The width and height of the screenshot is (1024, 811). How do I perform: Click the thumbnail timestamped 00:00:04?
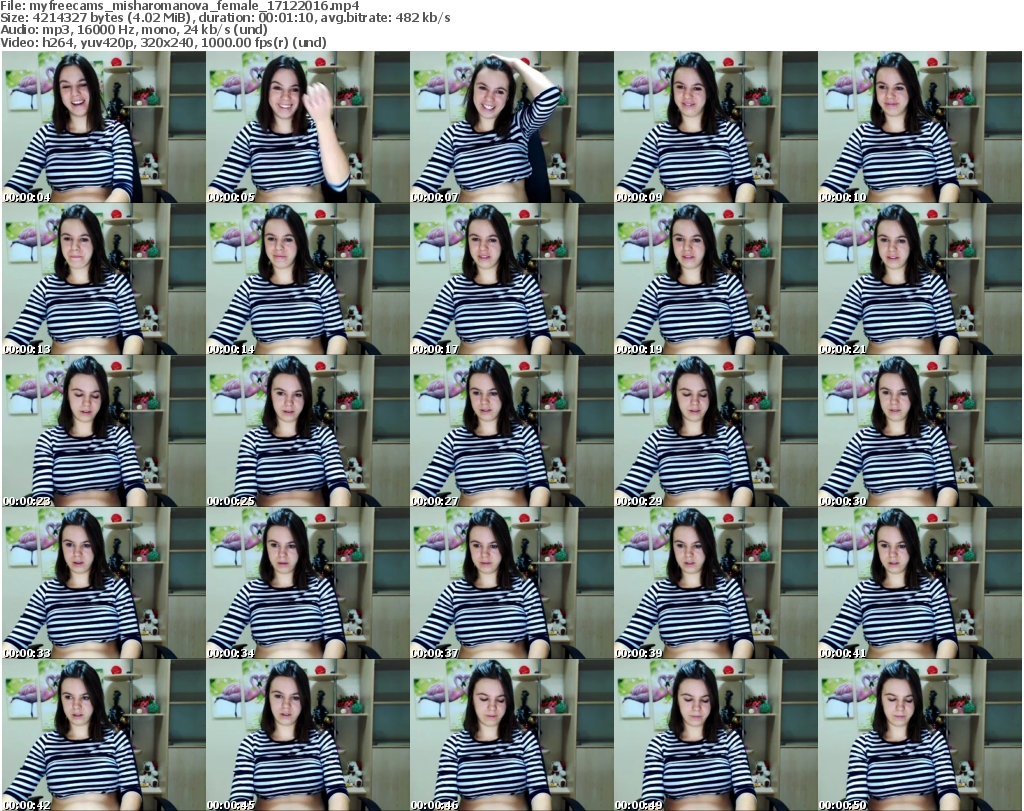[x=103, y=128]
